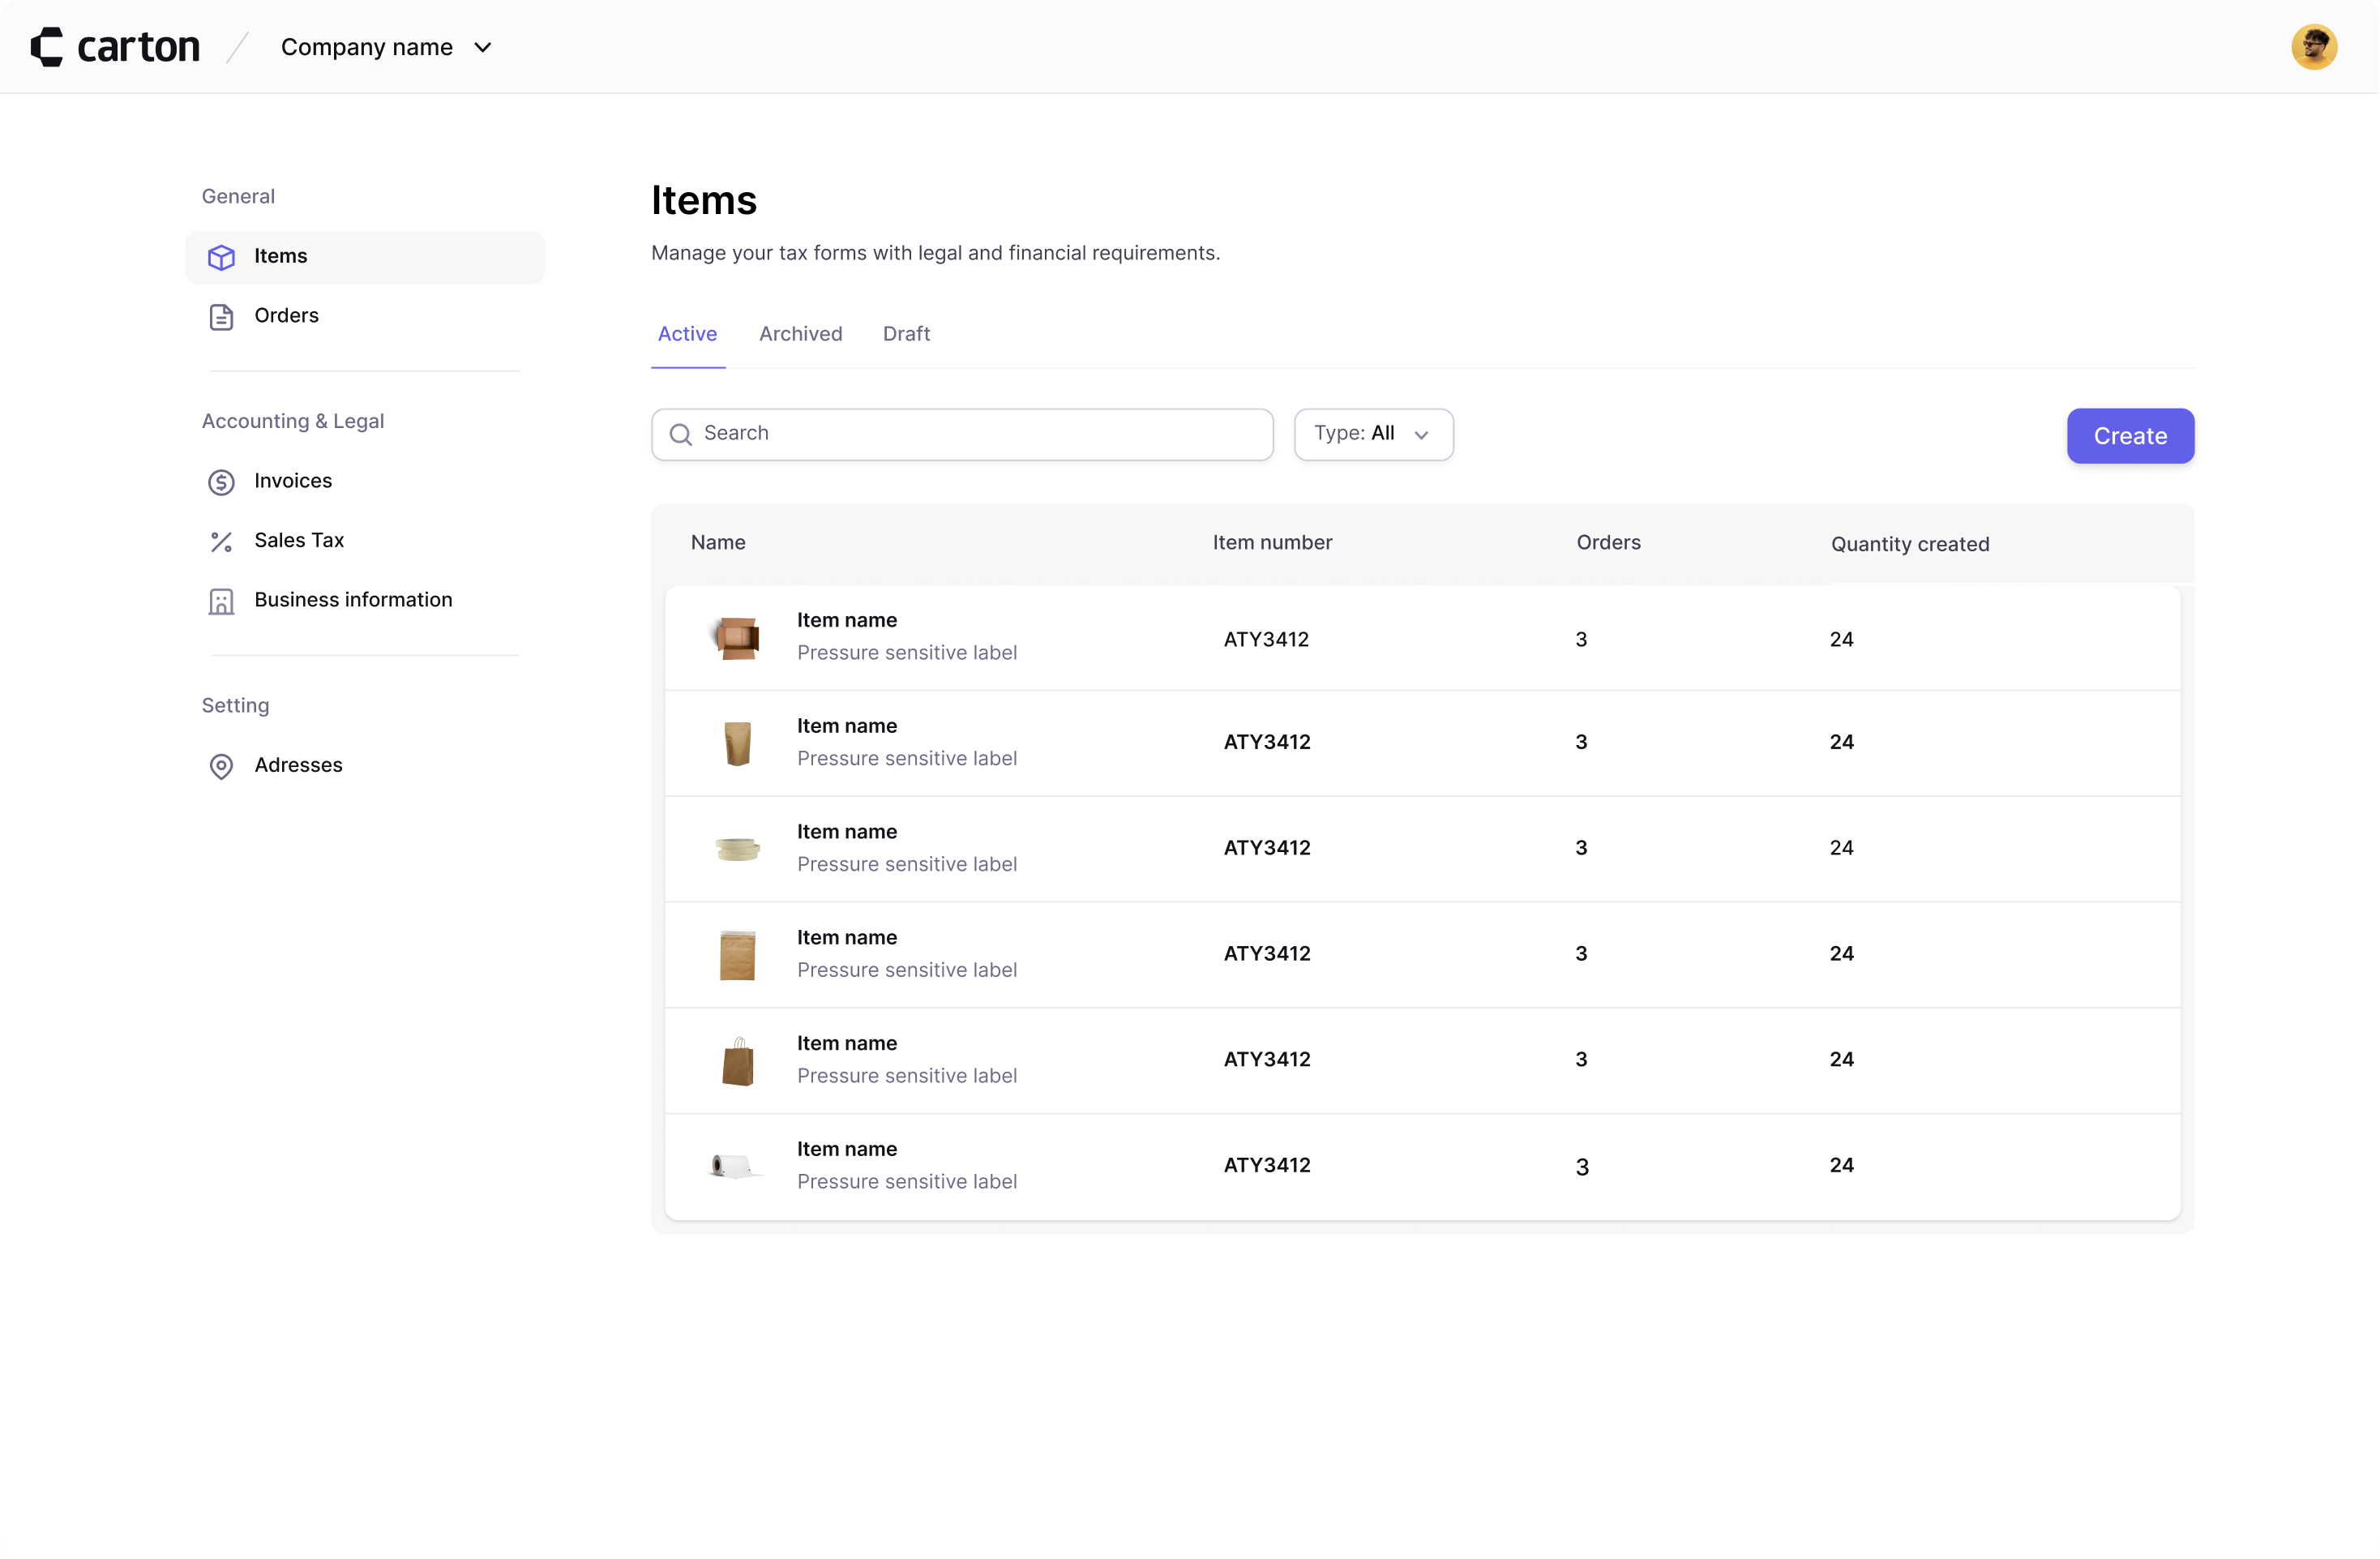Select the Active tab
2380x1559 pixels.
coord(687,334)
